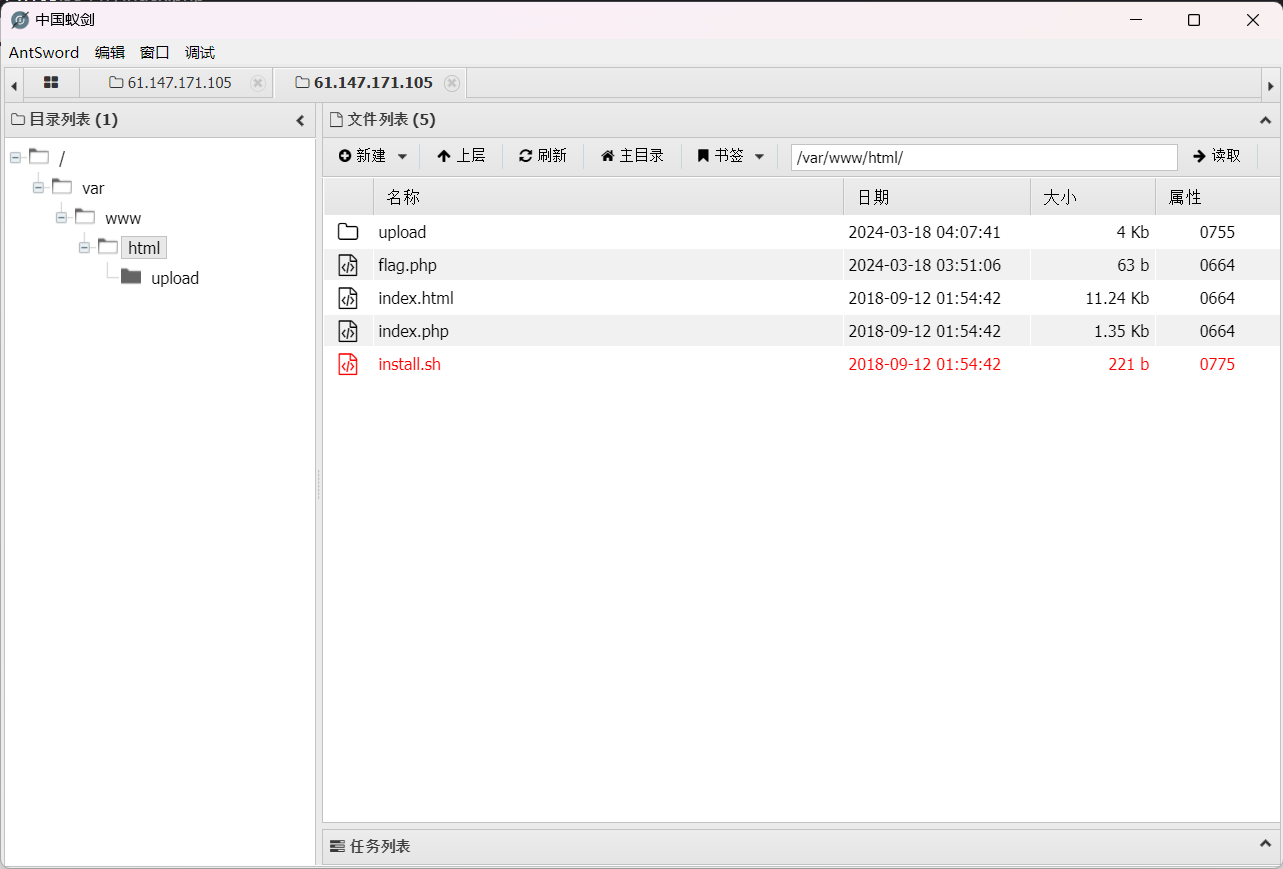Click the date 2024-03-18 04:07:41
Viewport: 1283px width, 869px height.
924,232
